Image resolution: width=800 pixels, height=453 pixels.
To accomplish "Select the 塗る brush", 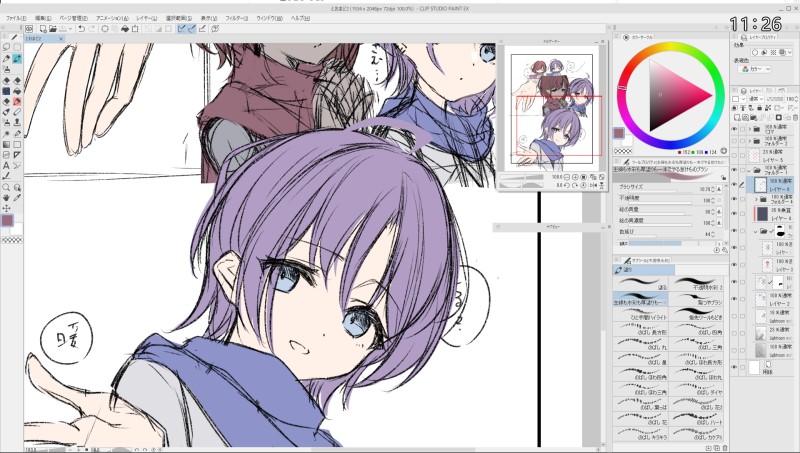I will 641,284.
